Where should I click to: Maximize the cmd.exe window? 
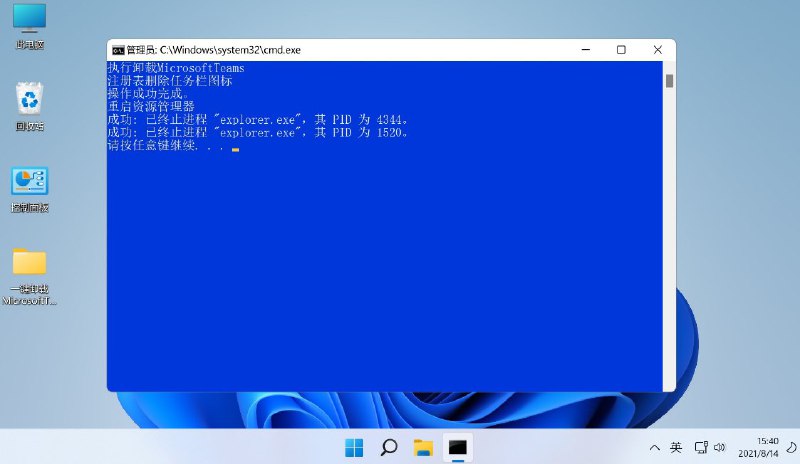pyautogui.click(x=621, y=50)
